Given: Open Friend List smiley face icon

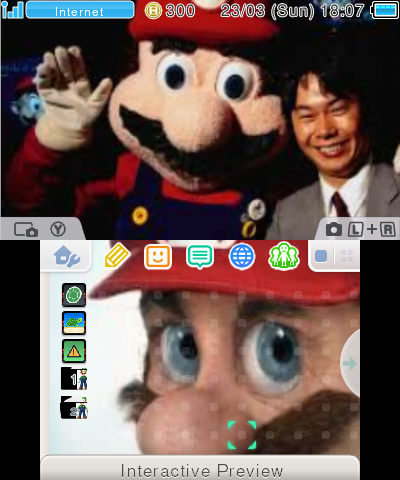Looking at the screenshot, I should (x=158, y=256).
